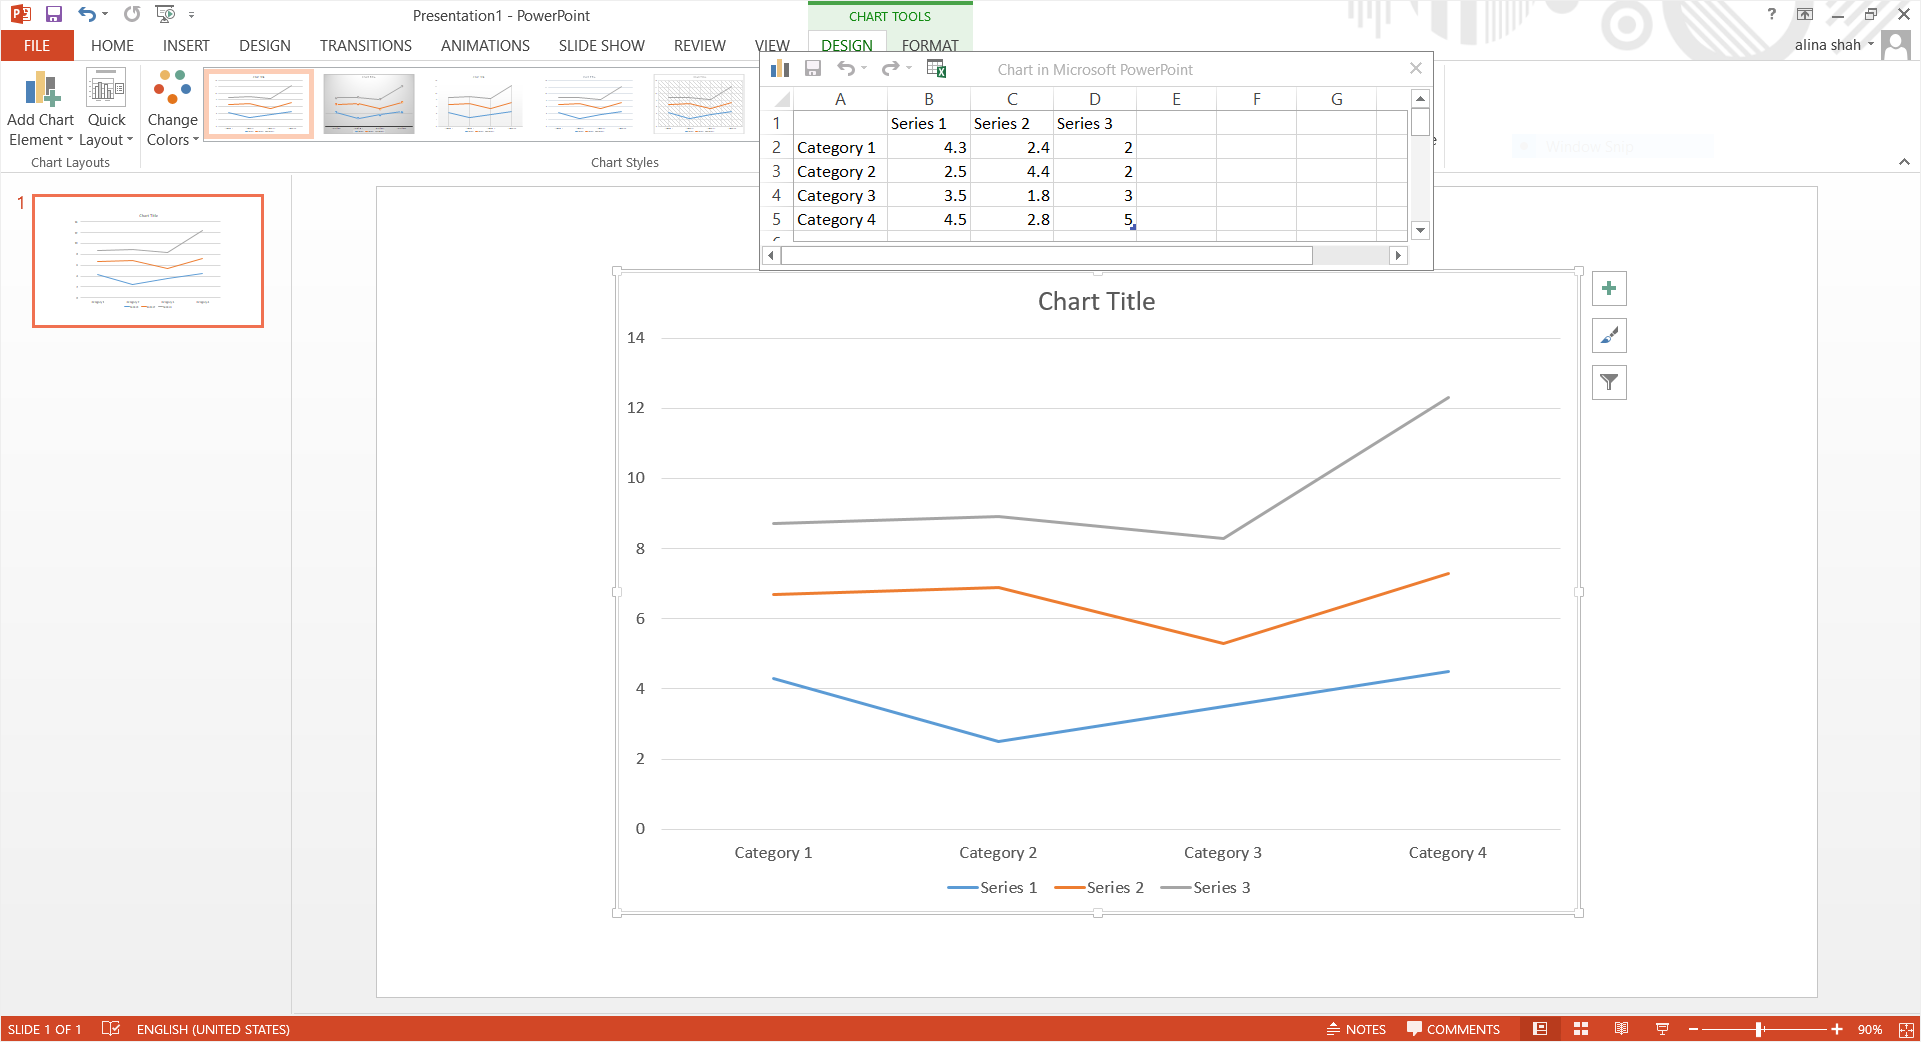This screenshot has height=1042, width=1921.
Task: Click ENGLISH (UNITED STATES) in the status bar
Action: coord(212,1029)
